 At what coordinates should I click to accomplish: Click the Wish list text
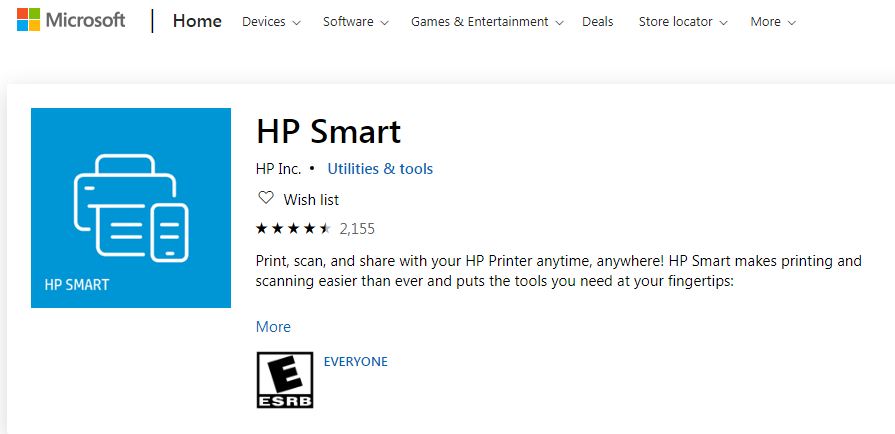(311, 200)
